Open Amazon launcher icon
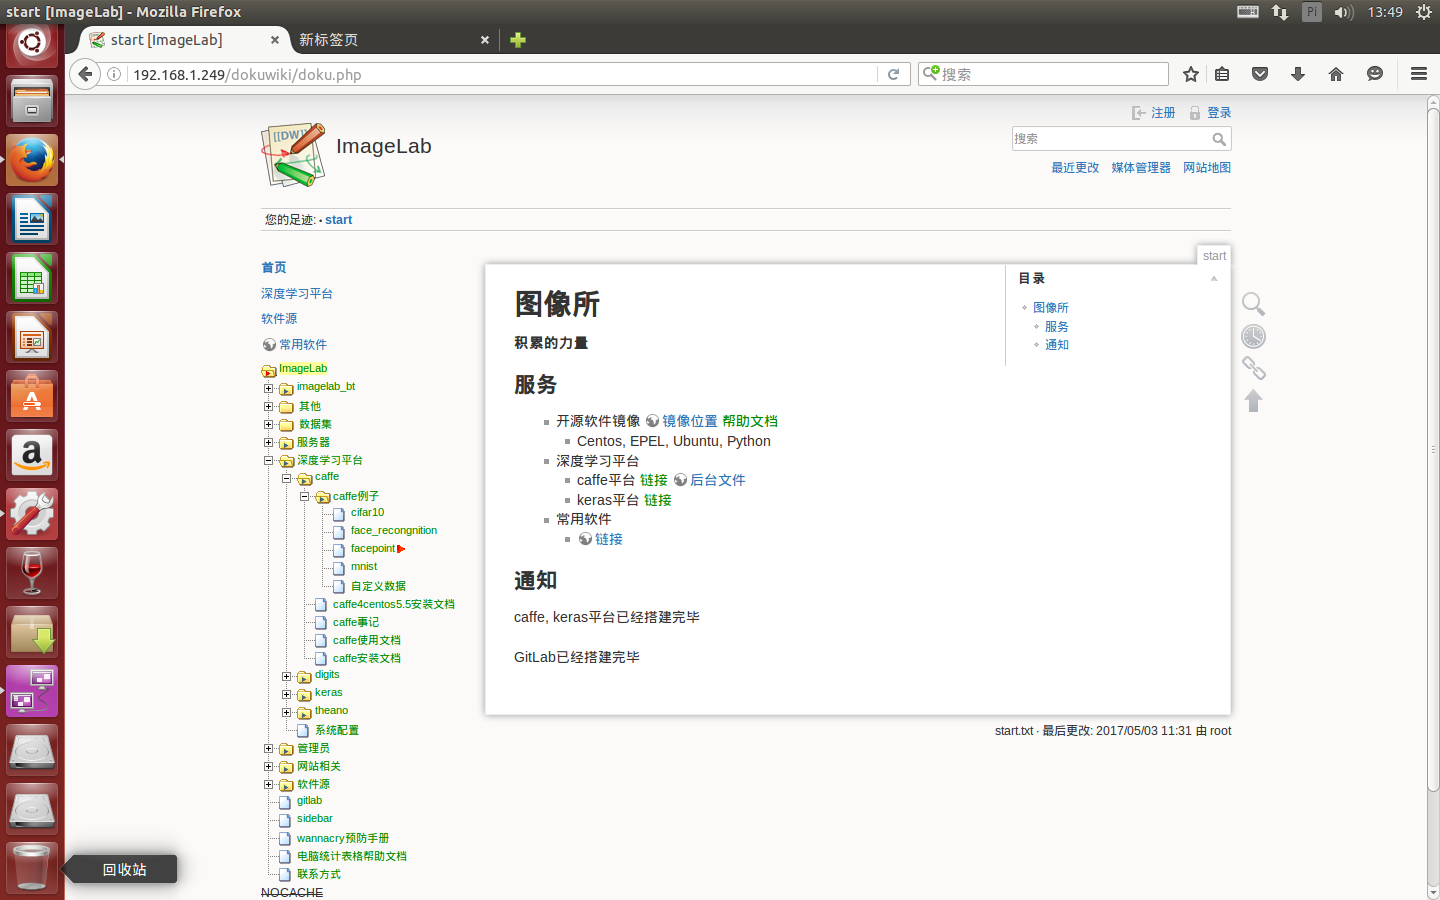This screenshot has height=900, width=1440. coord(32,456)
